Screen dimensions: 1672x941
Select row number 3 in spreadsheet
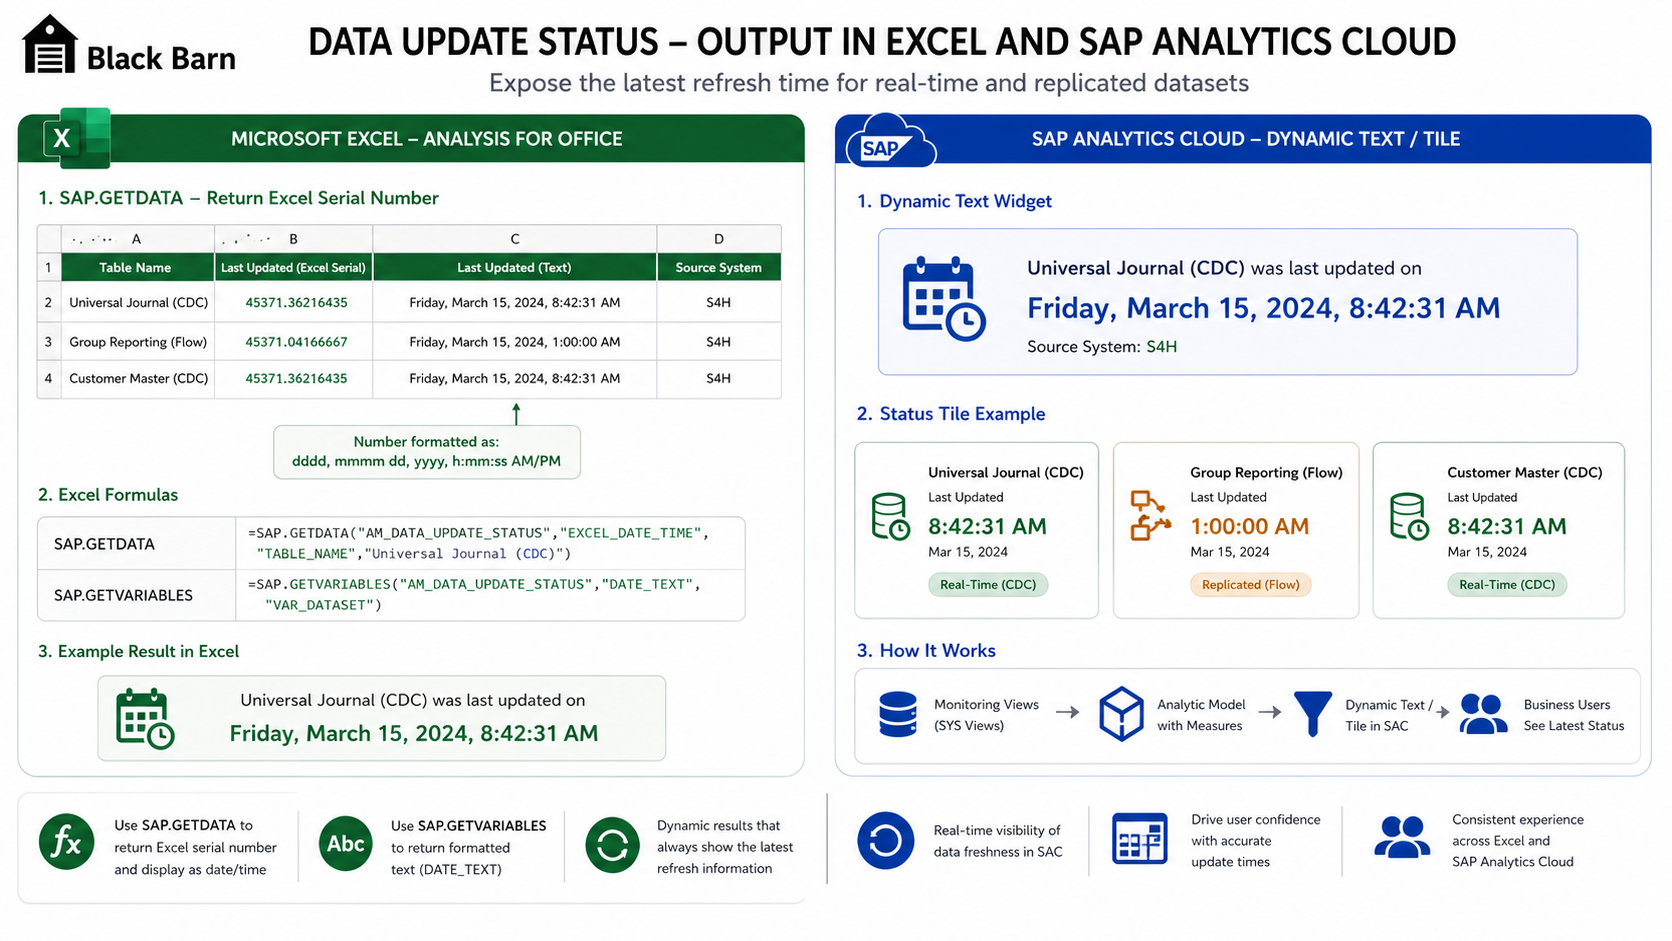click(x=48, y=342)
